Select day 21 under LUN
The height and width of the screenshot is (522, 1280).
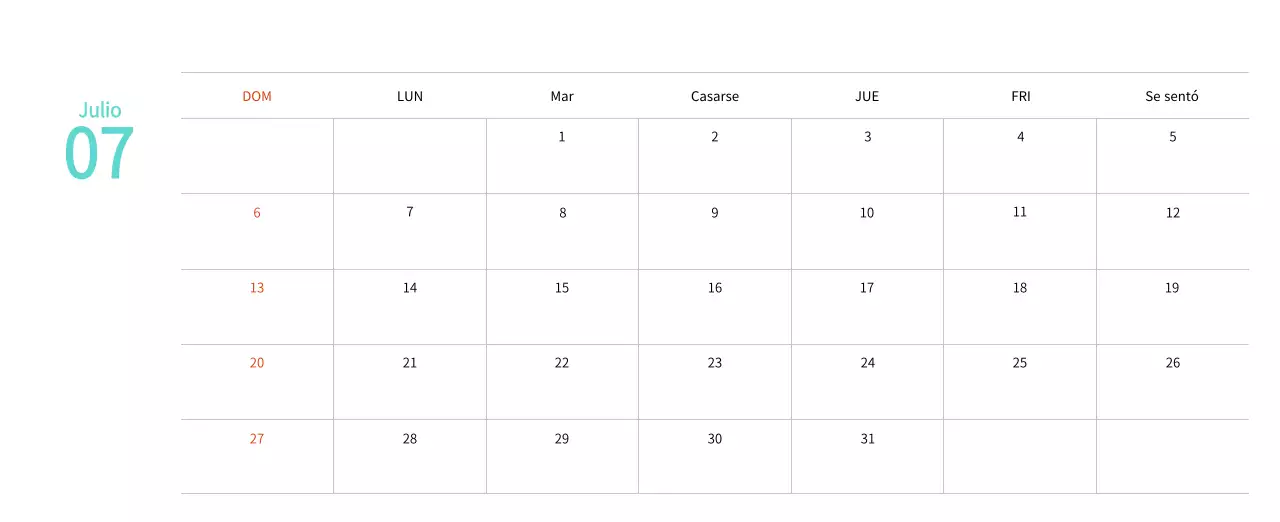[410, 363]
